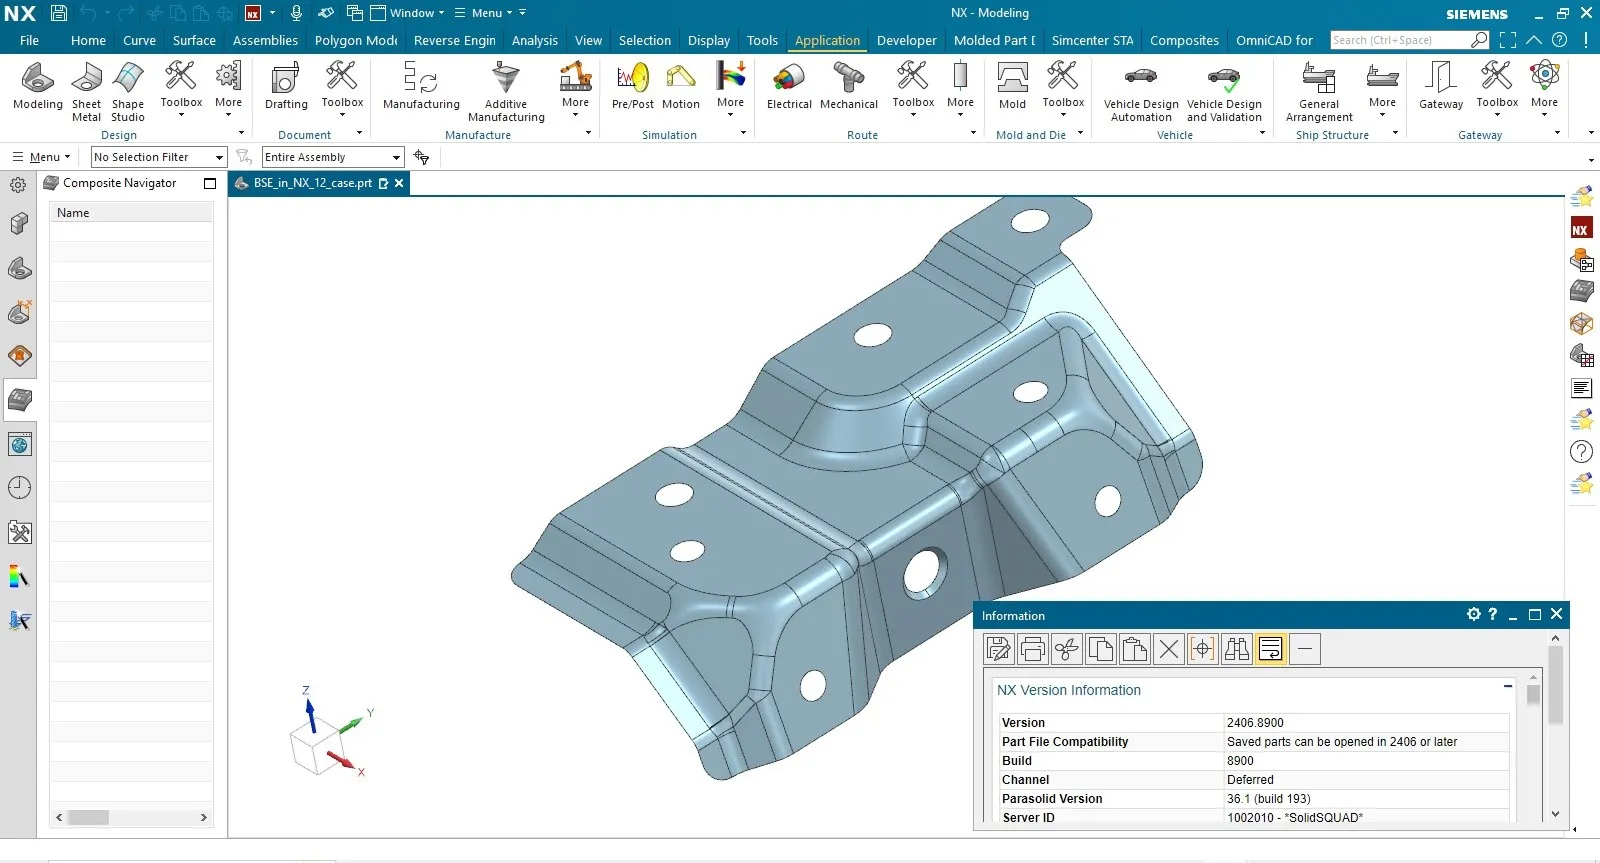The height and width of the screenshot is (863, 1600).
Task: Click the ribbon Help question mark icon
Action: (x=1559, y=40)
